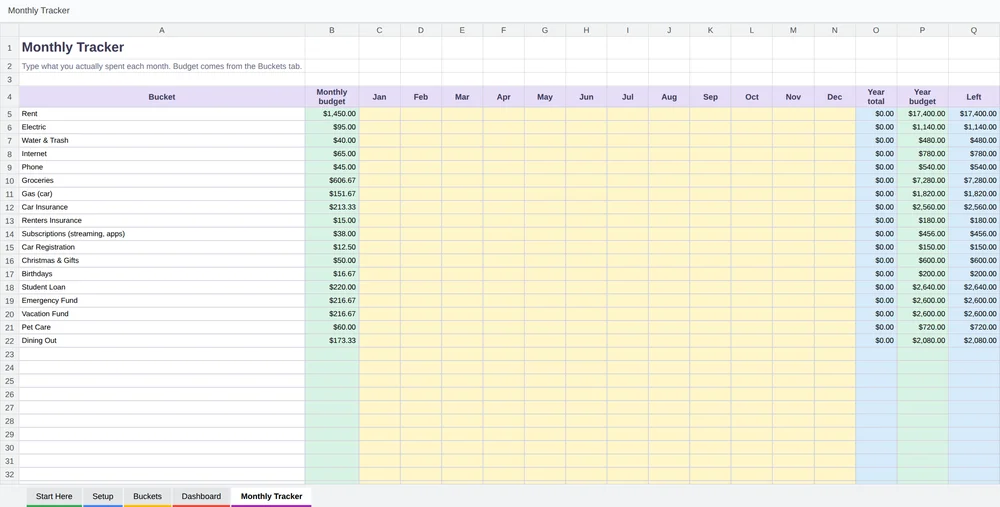Go to the Buckets tab

147,496
